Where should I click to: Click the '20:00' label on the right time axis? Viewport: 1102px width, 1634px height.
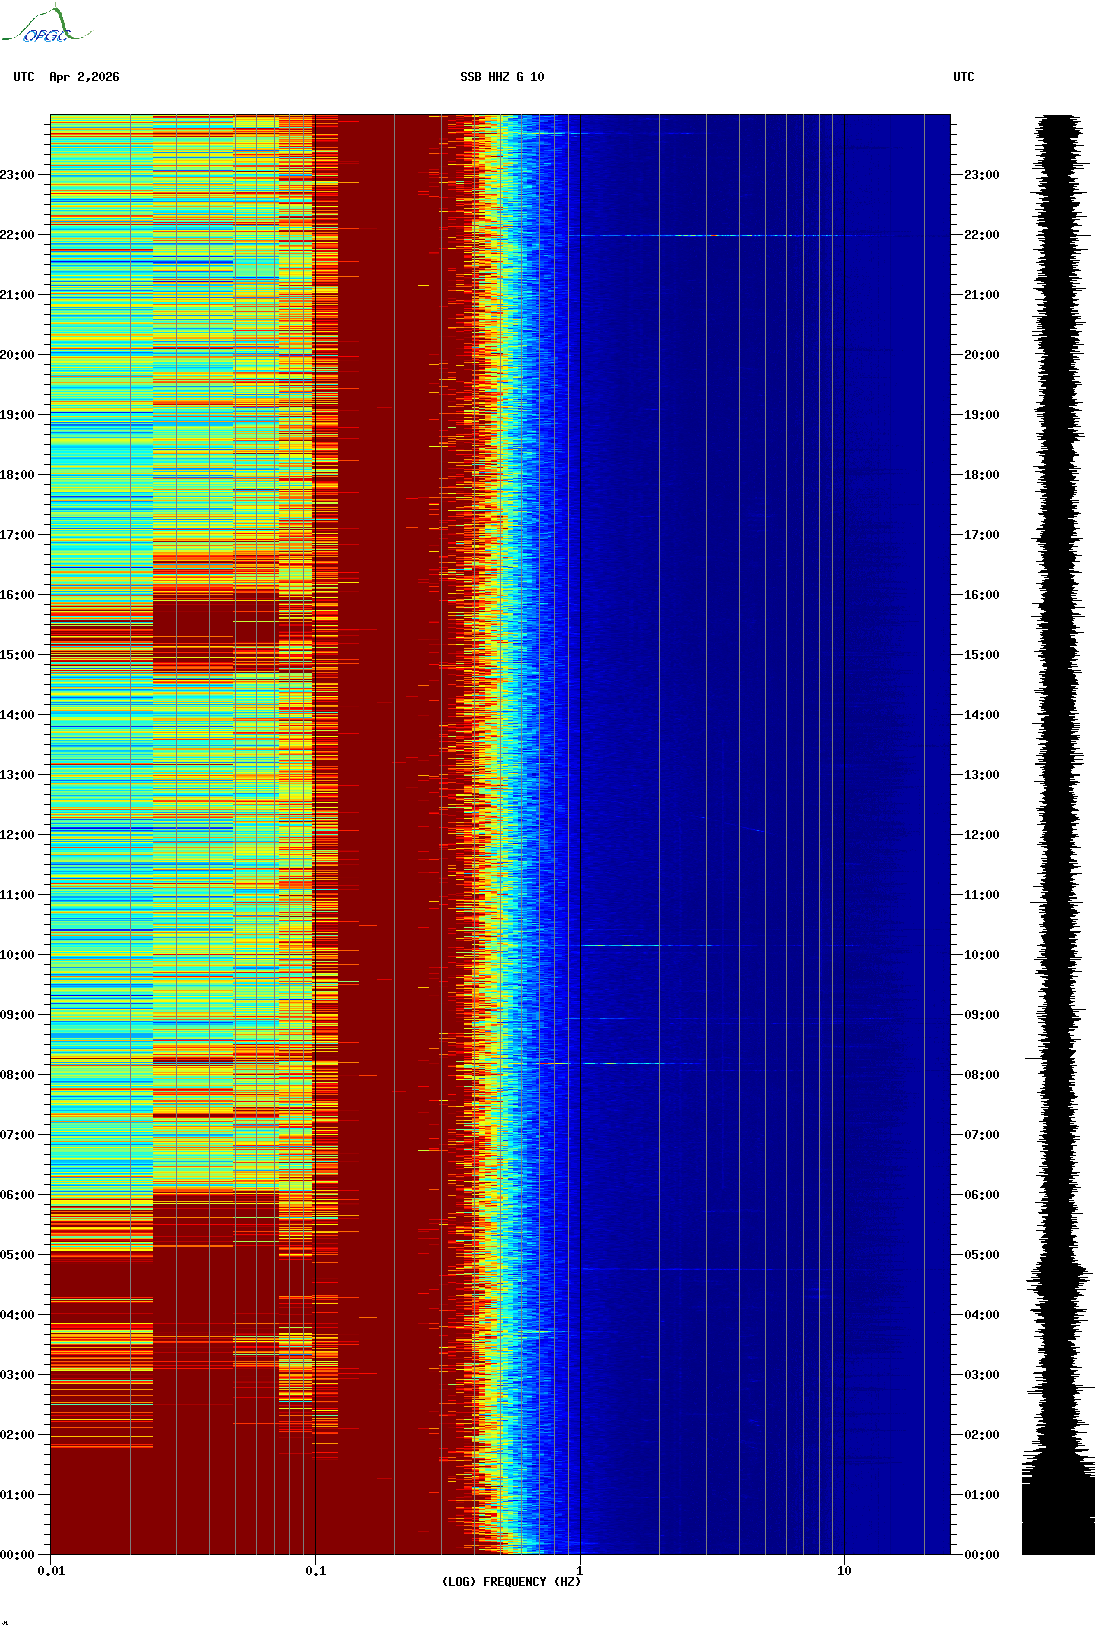[x=982, y=355]
